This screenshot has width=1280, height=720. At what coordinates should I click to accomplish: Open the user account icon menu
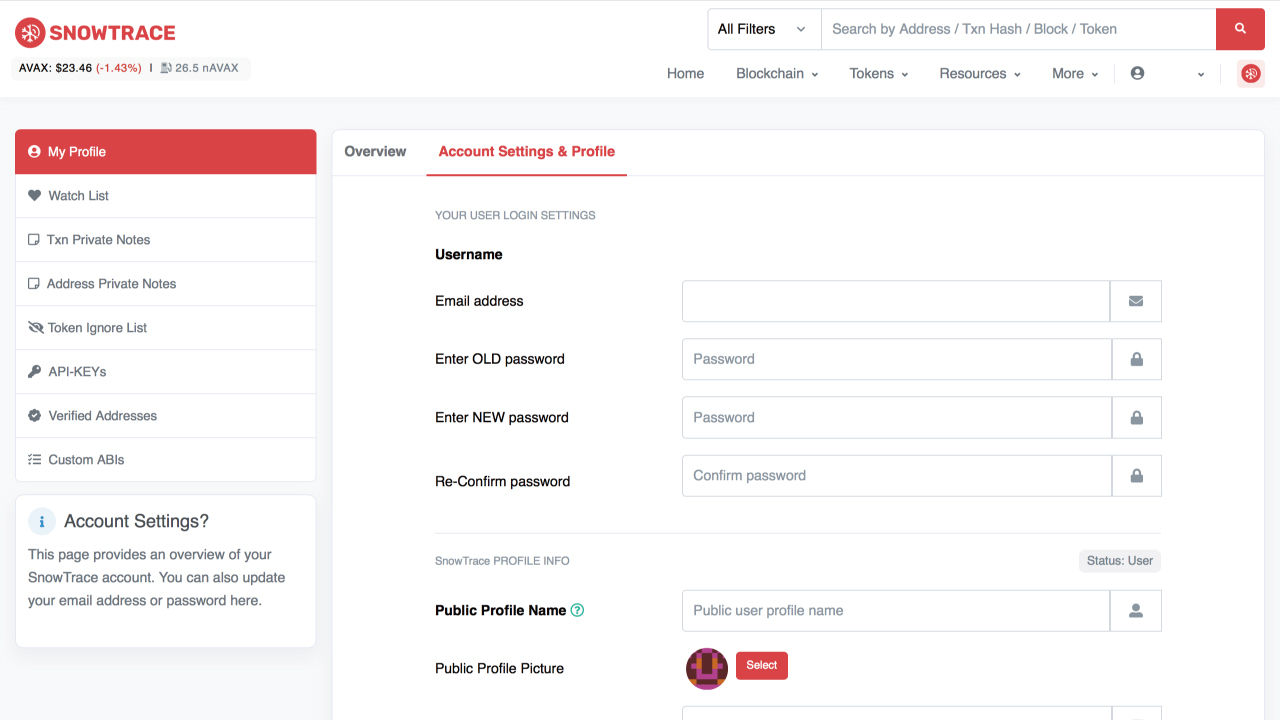pos(1137,73)
